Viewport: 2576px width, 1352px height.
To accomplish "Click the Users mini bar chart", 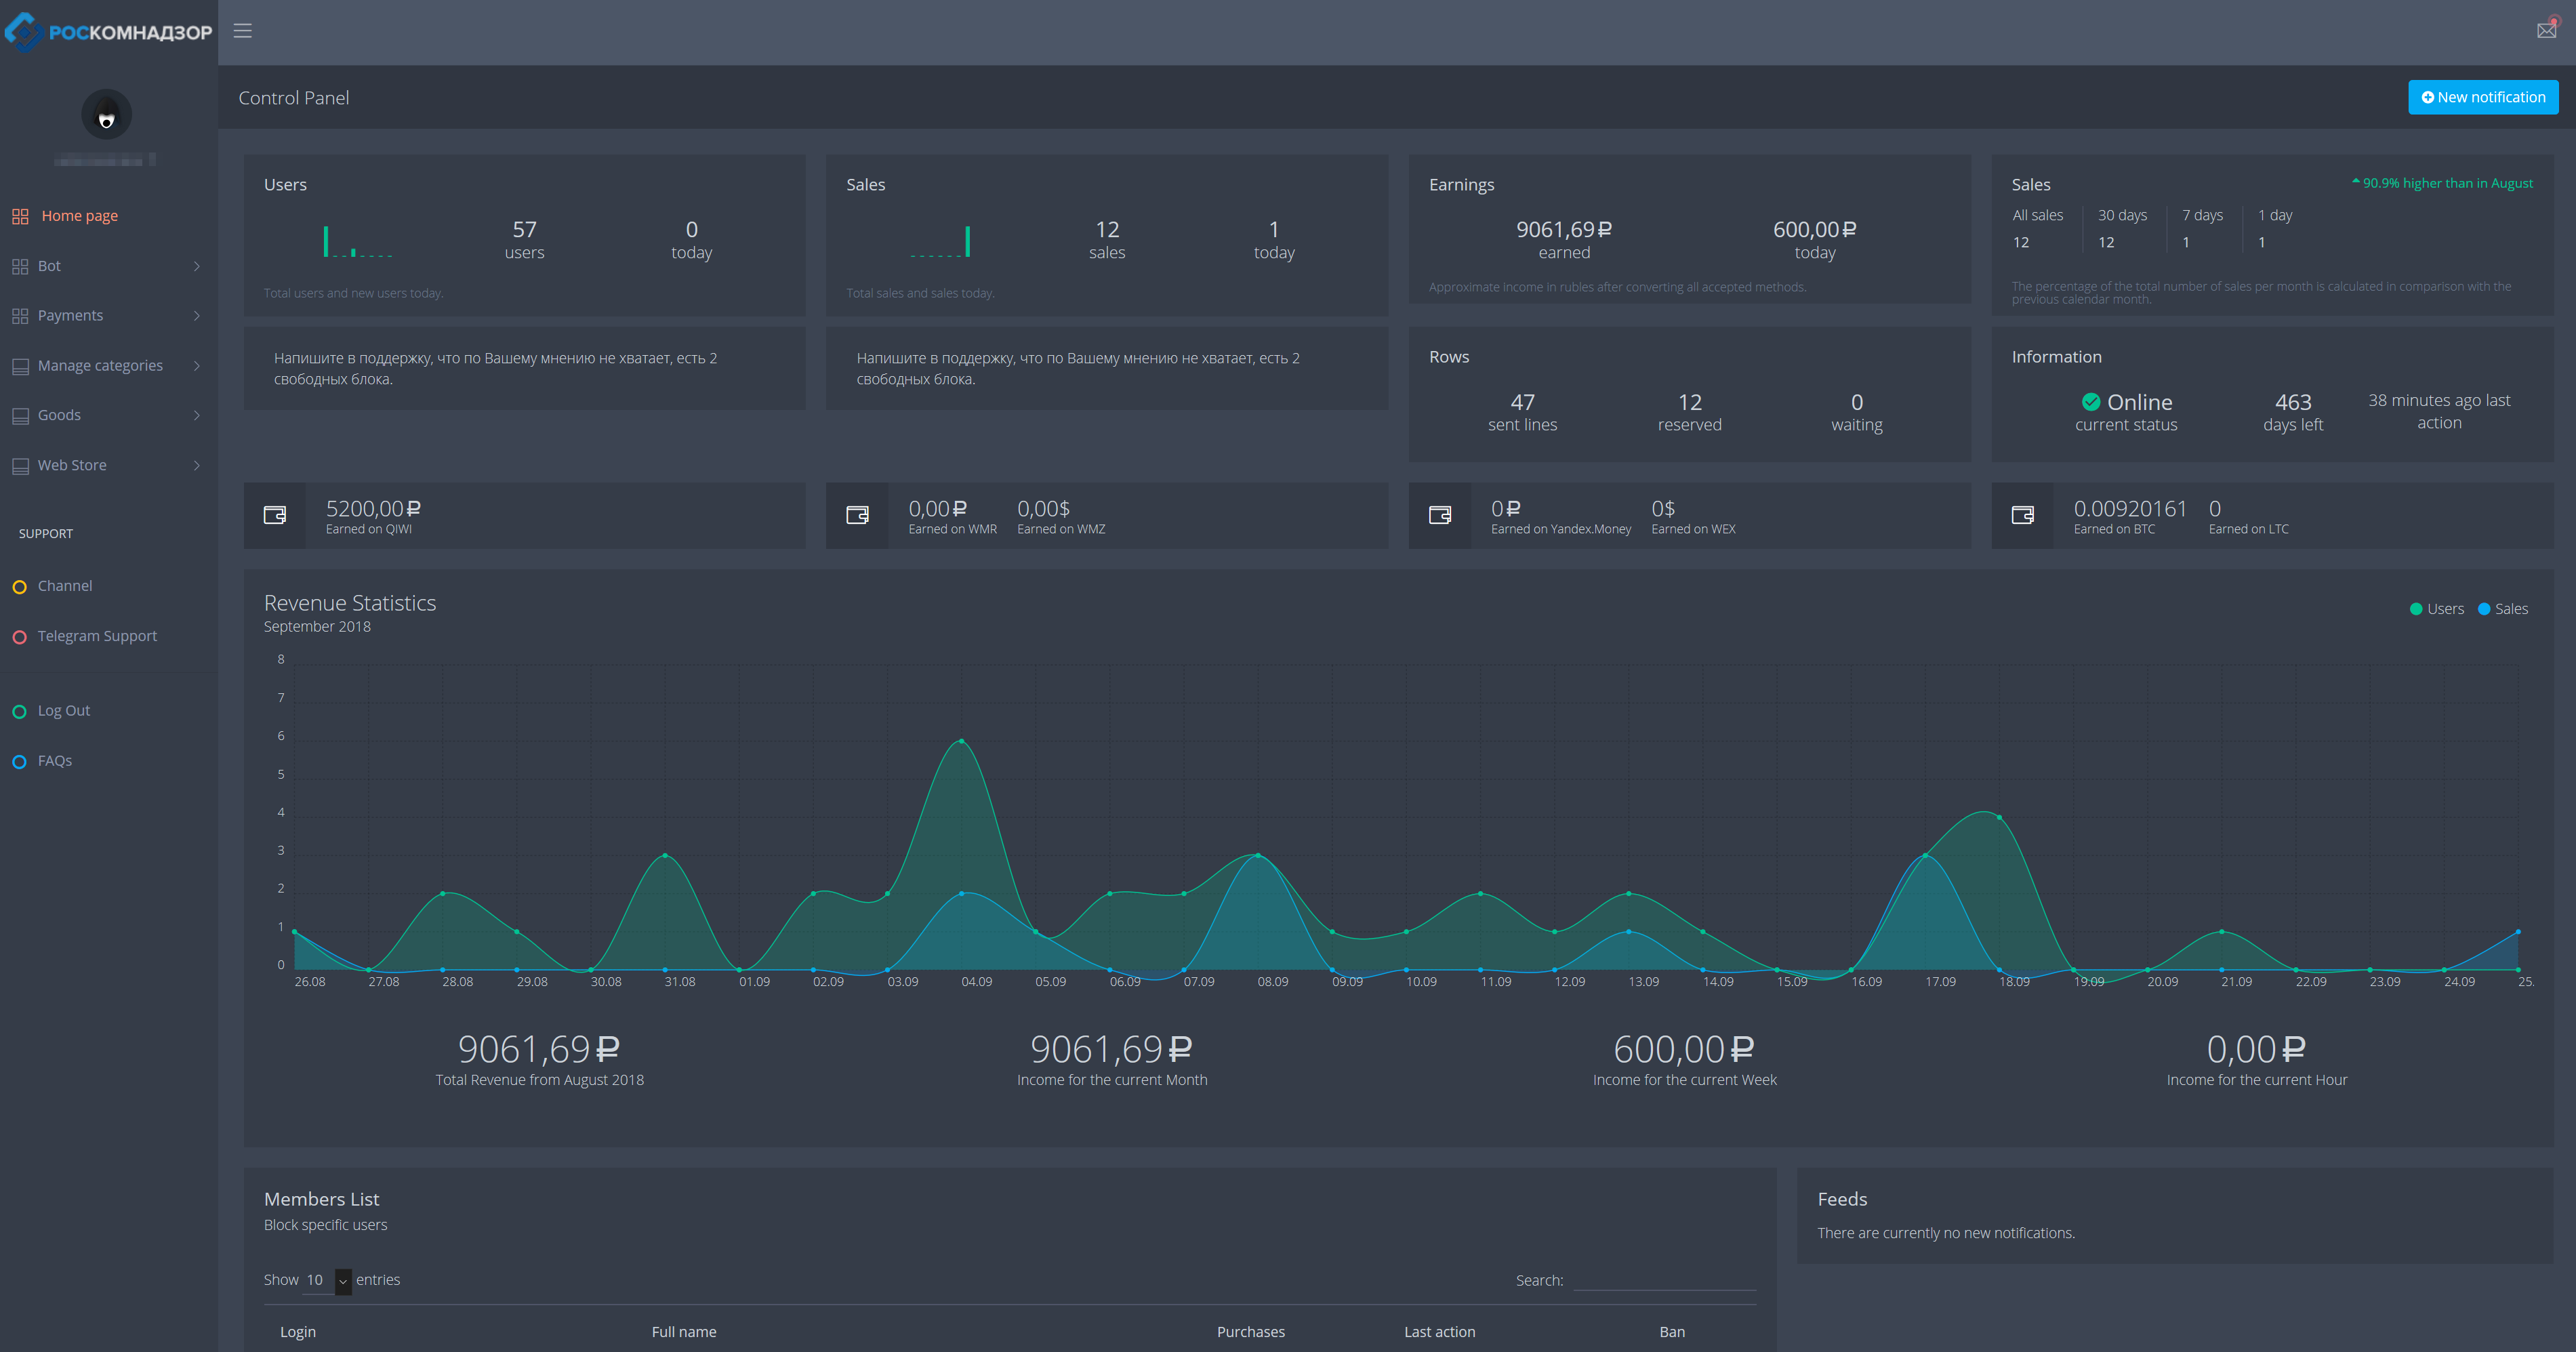I will [357, 242].
